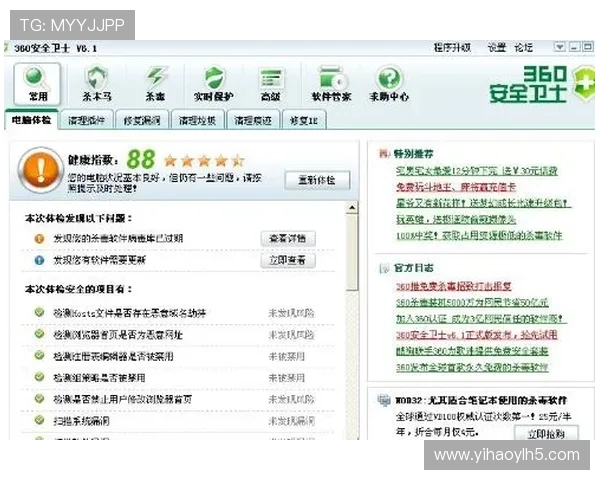Select the row 检测注册表编辑器是否被禁用

point(178,356)
